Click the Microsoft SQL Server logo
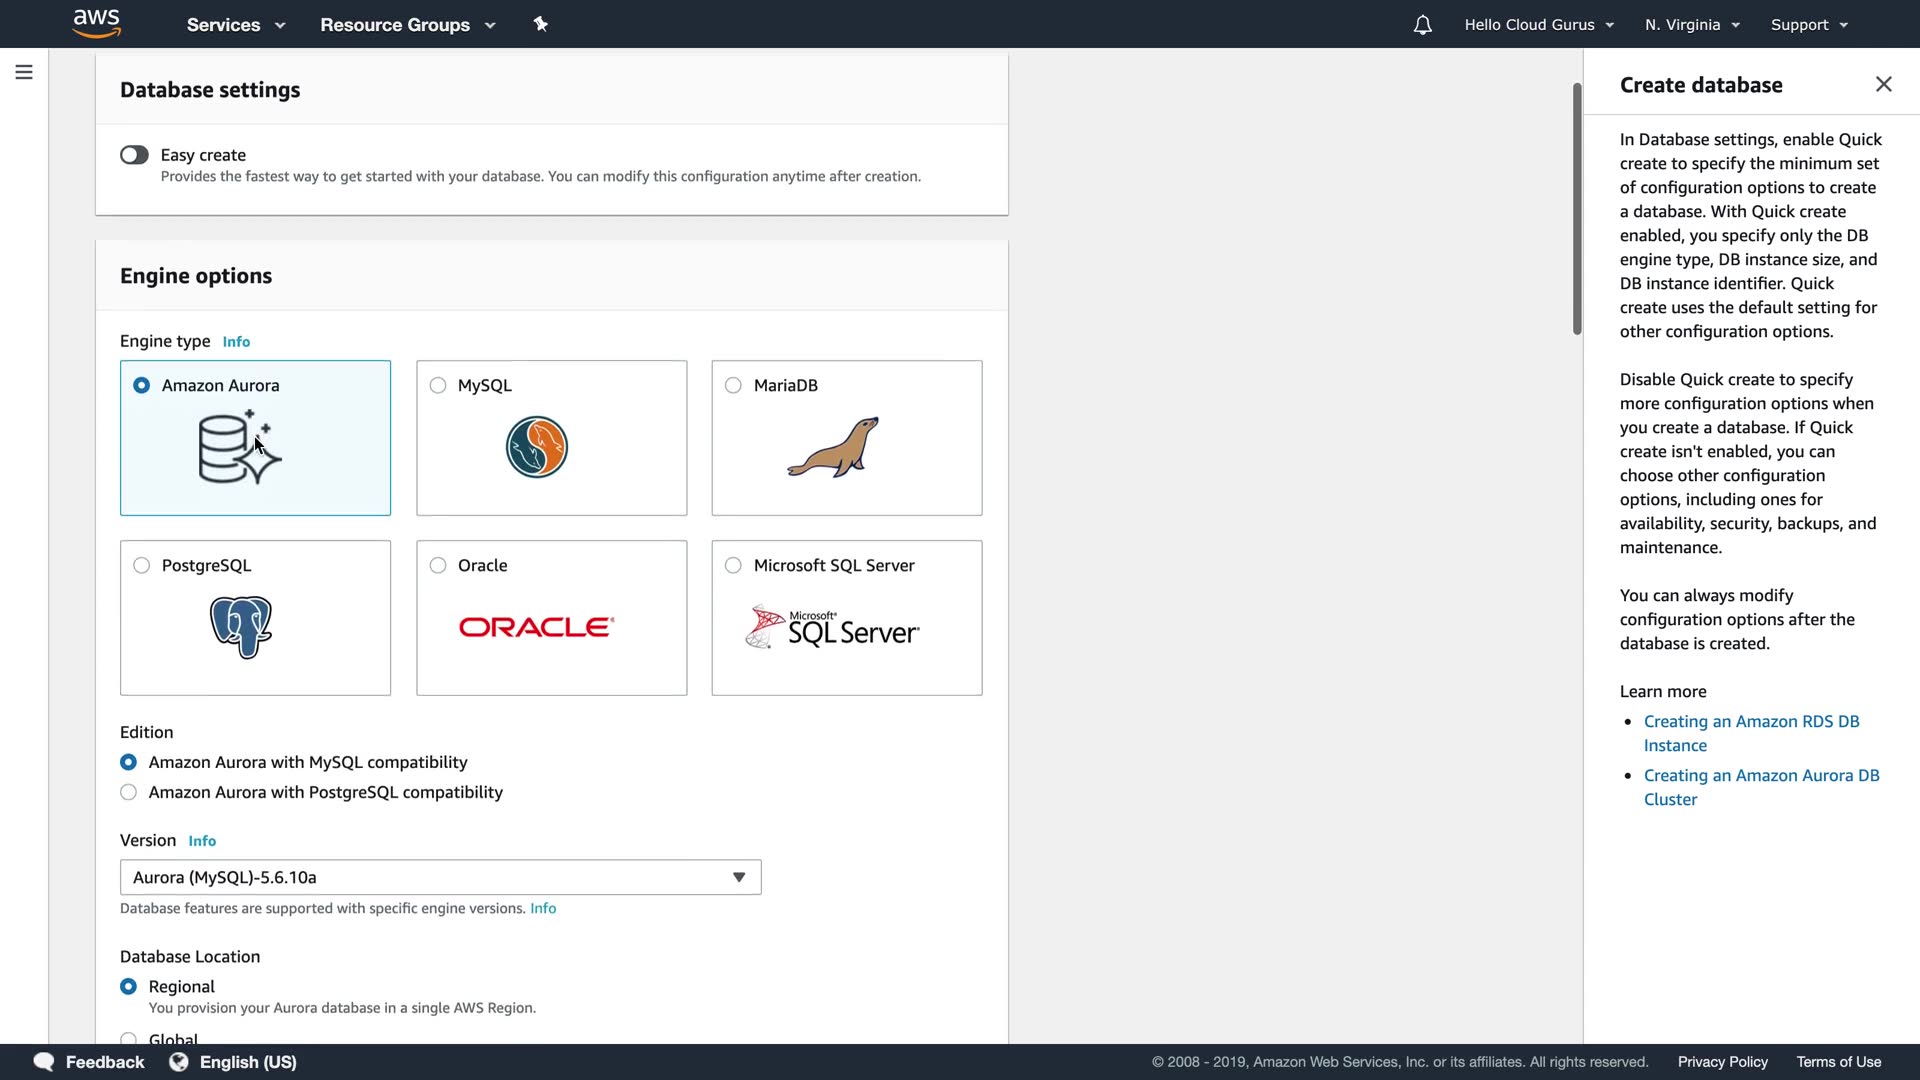Viewport: 1920px width, 1080px height. point(833,628)
